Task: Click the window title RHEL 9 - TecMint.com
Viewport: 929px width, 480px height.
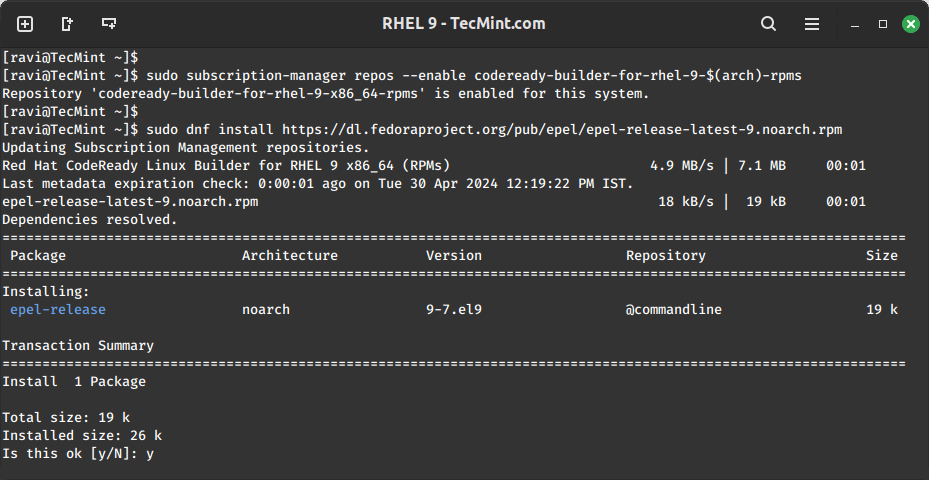Action: coord(464,23)
